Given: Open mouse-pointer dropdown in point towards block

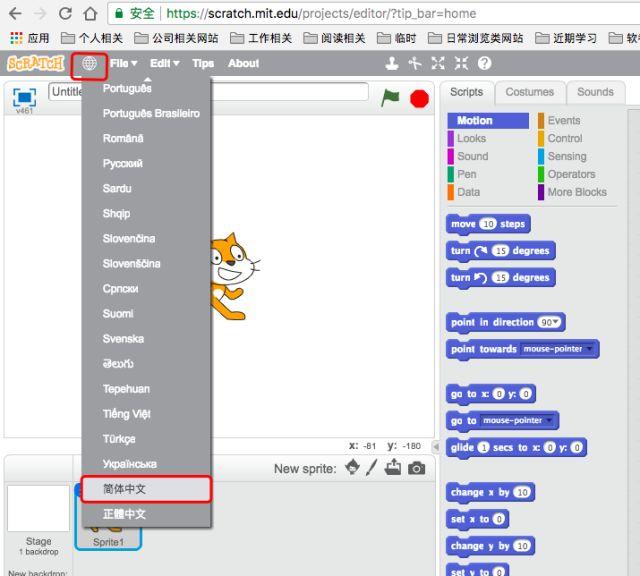Looking at the screenshot, I should click(589, 349).
